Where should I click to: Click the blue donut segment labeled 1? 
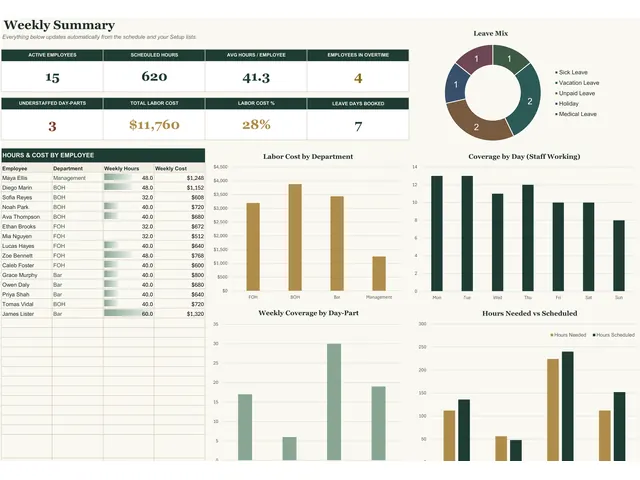pos(456,85)
